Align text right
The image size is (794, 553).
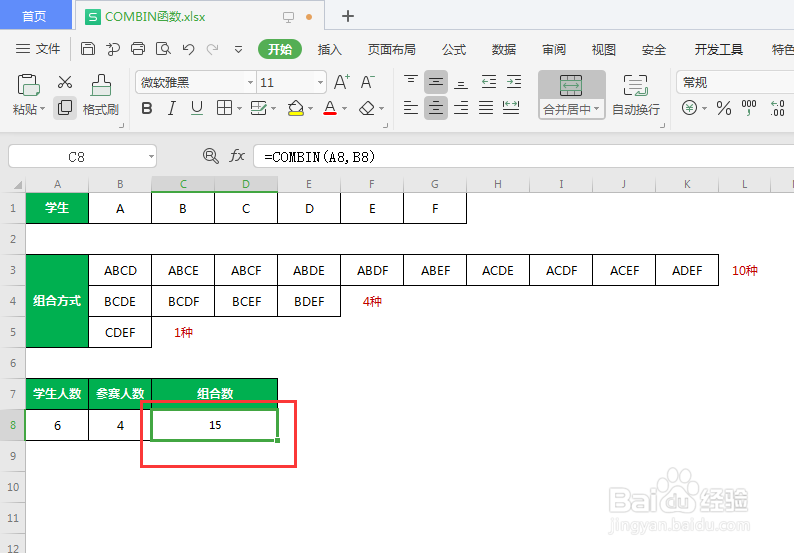click(x=461, y=107)
